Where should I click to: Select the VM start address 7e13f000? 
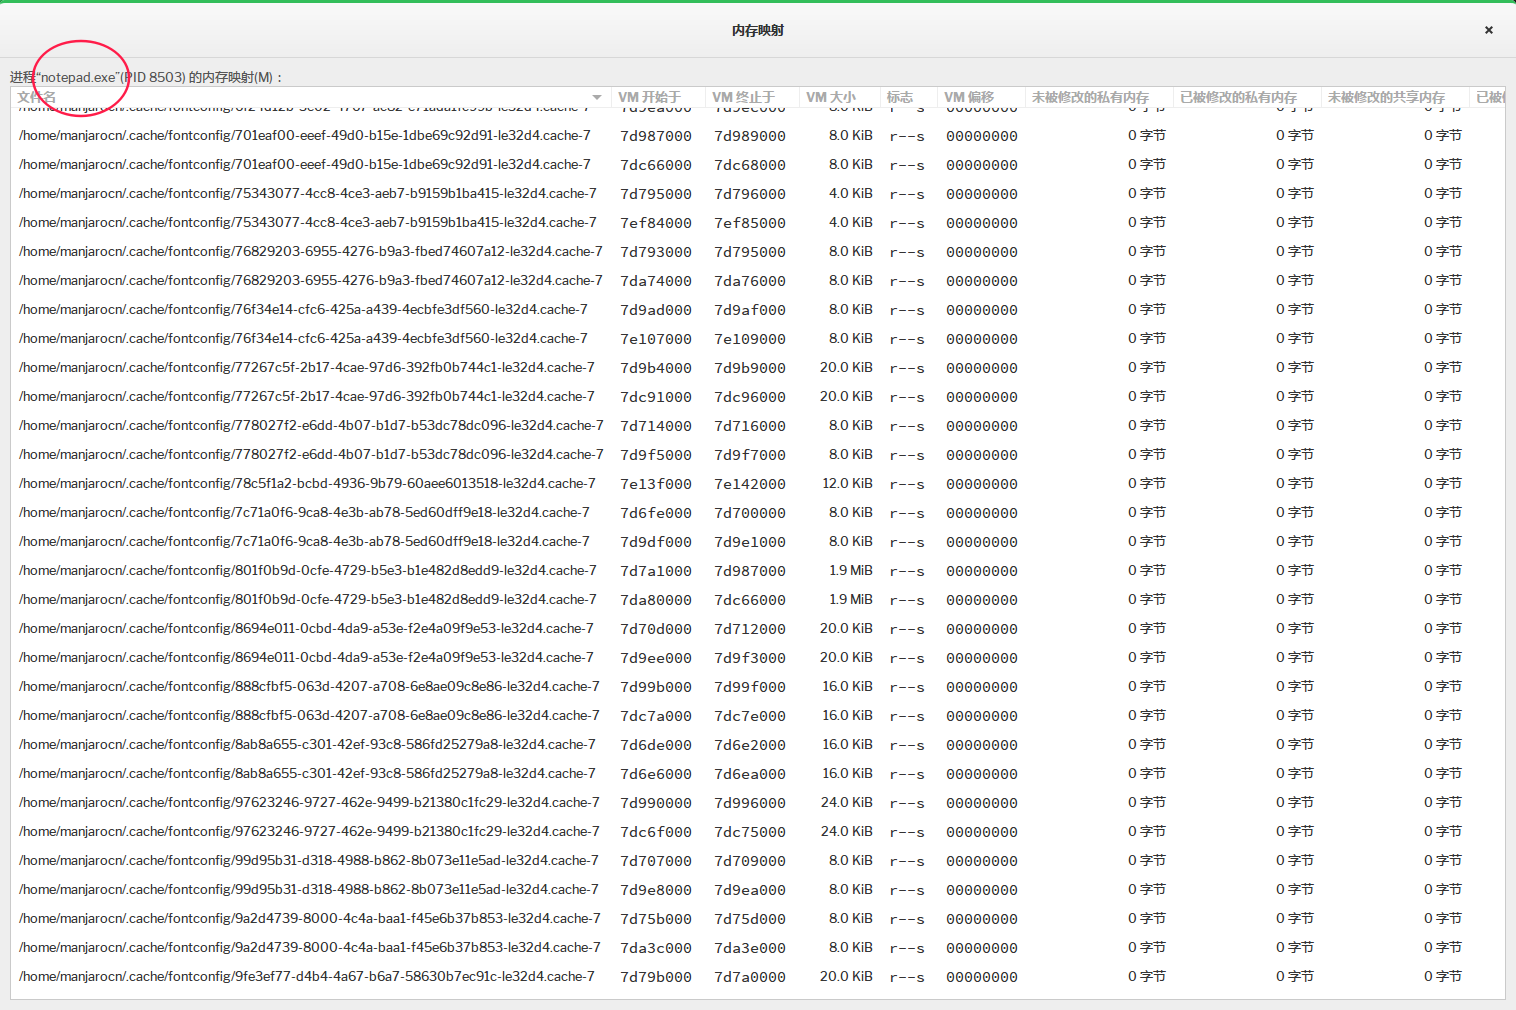tap(656, 484)
